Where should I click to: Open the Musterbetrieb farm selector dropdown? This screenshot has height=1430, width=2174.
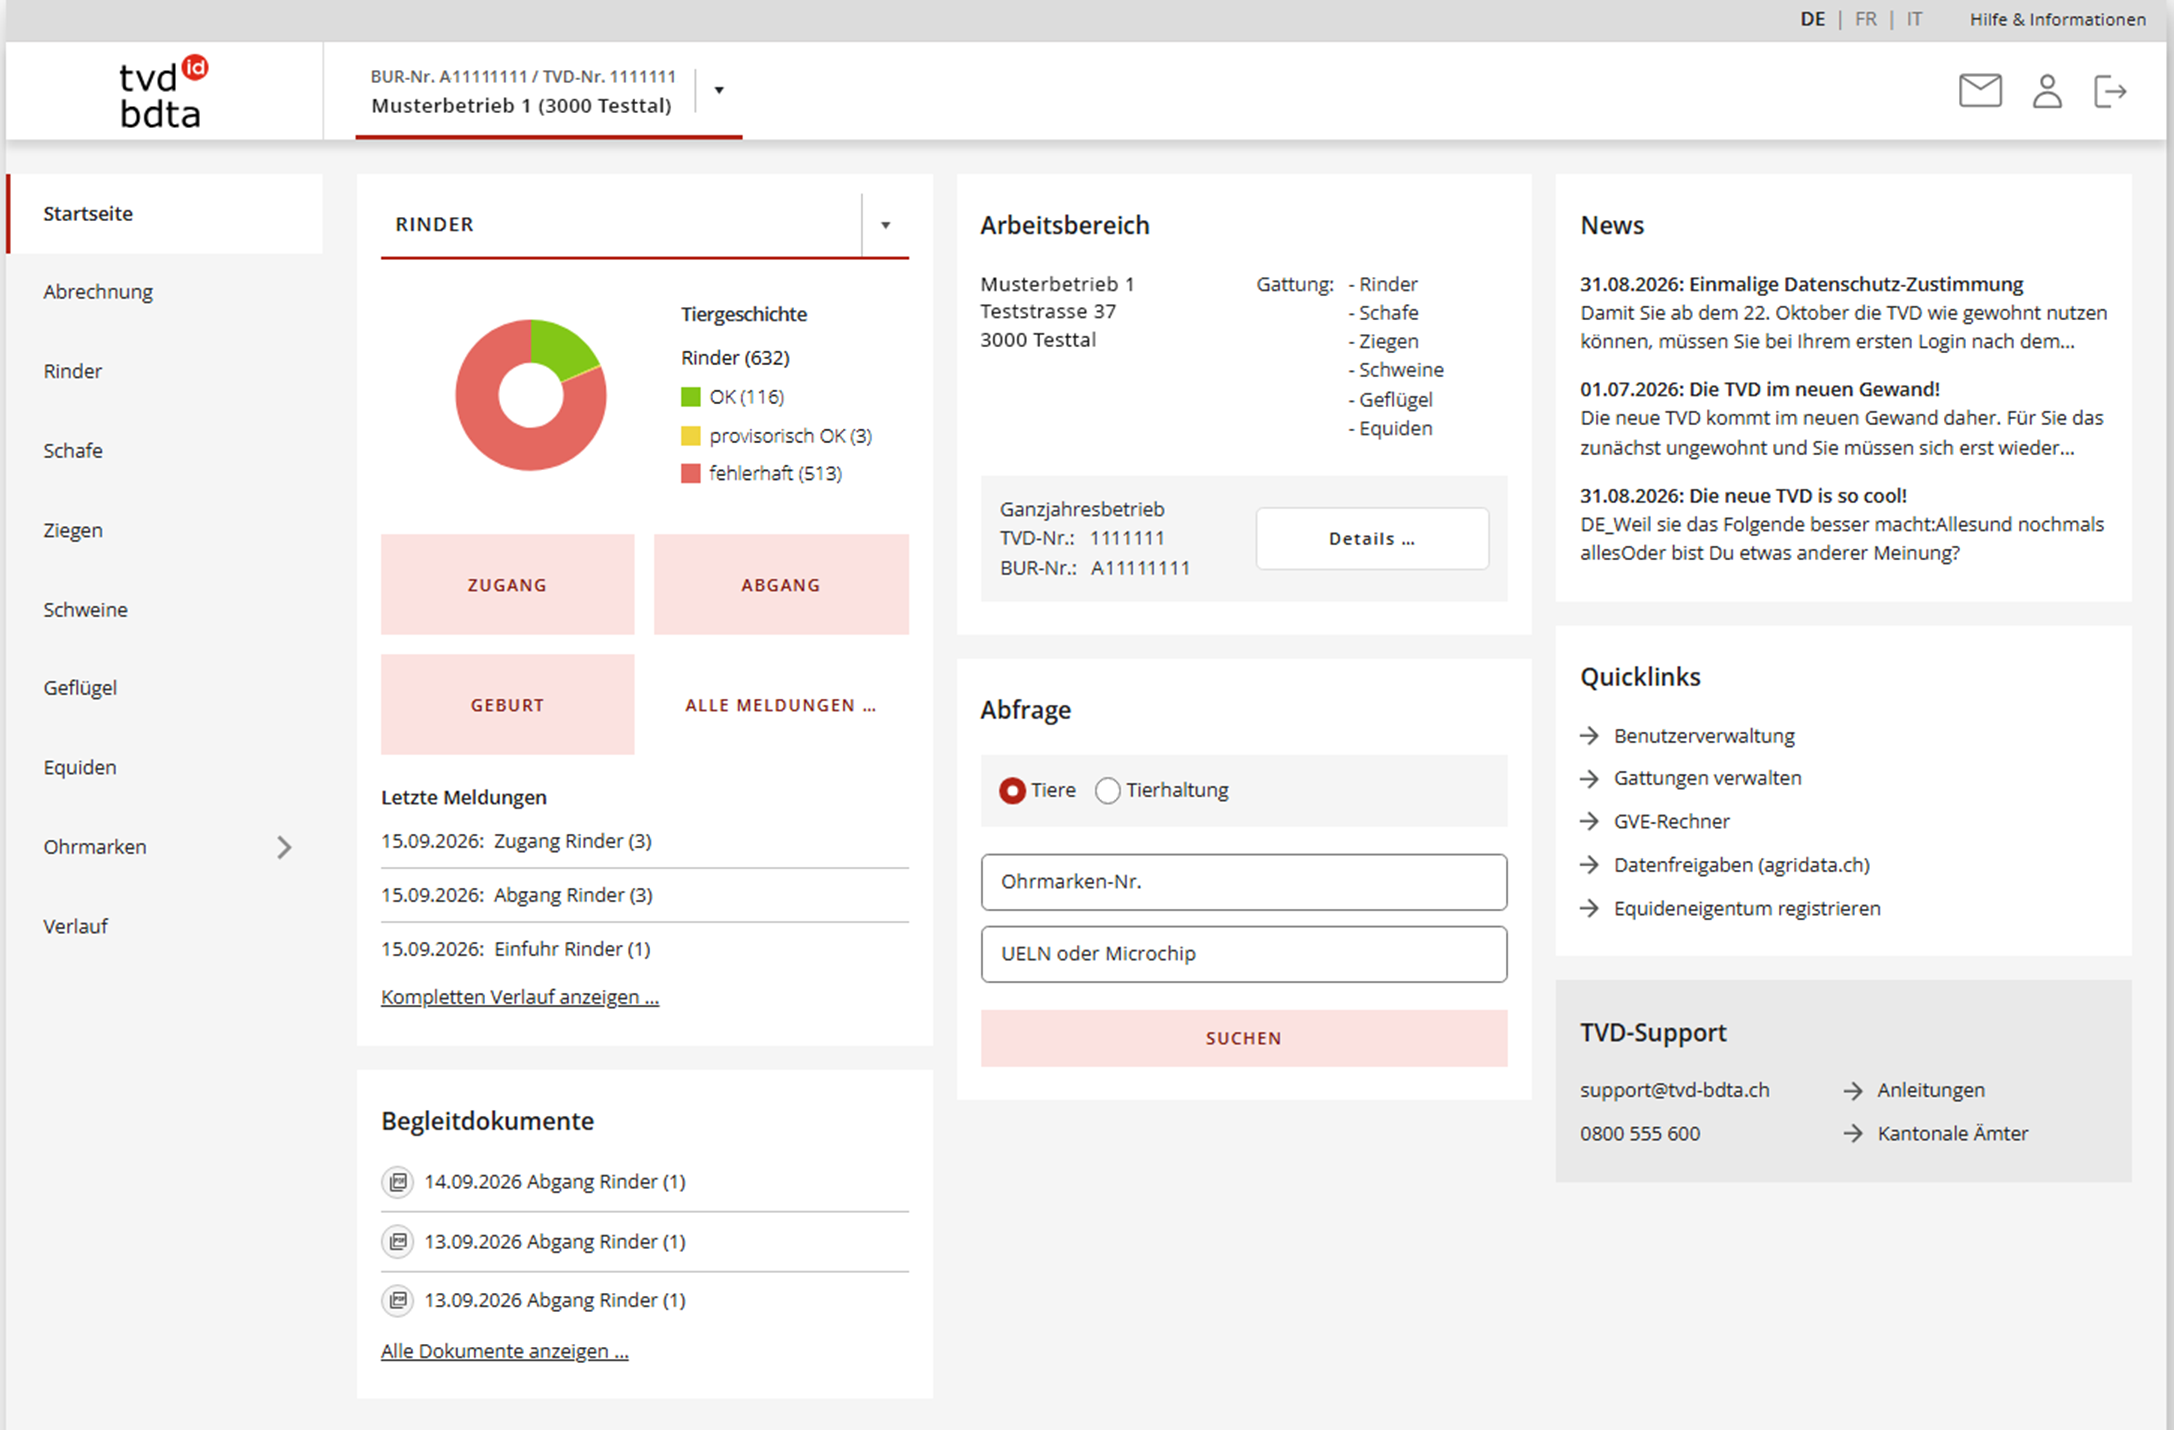(719, 91)
